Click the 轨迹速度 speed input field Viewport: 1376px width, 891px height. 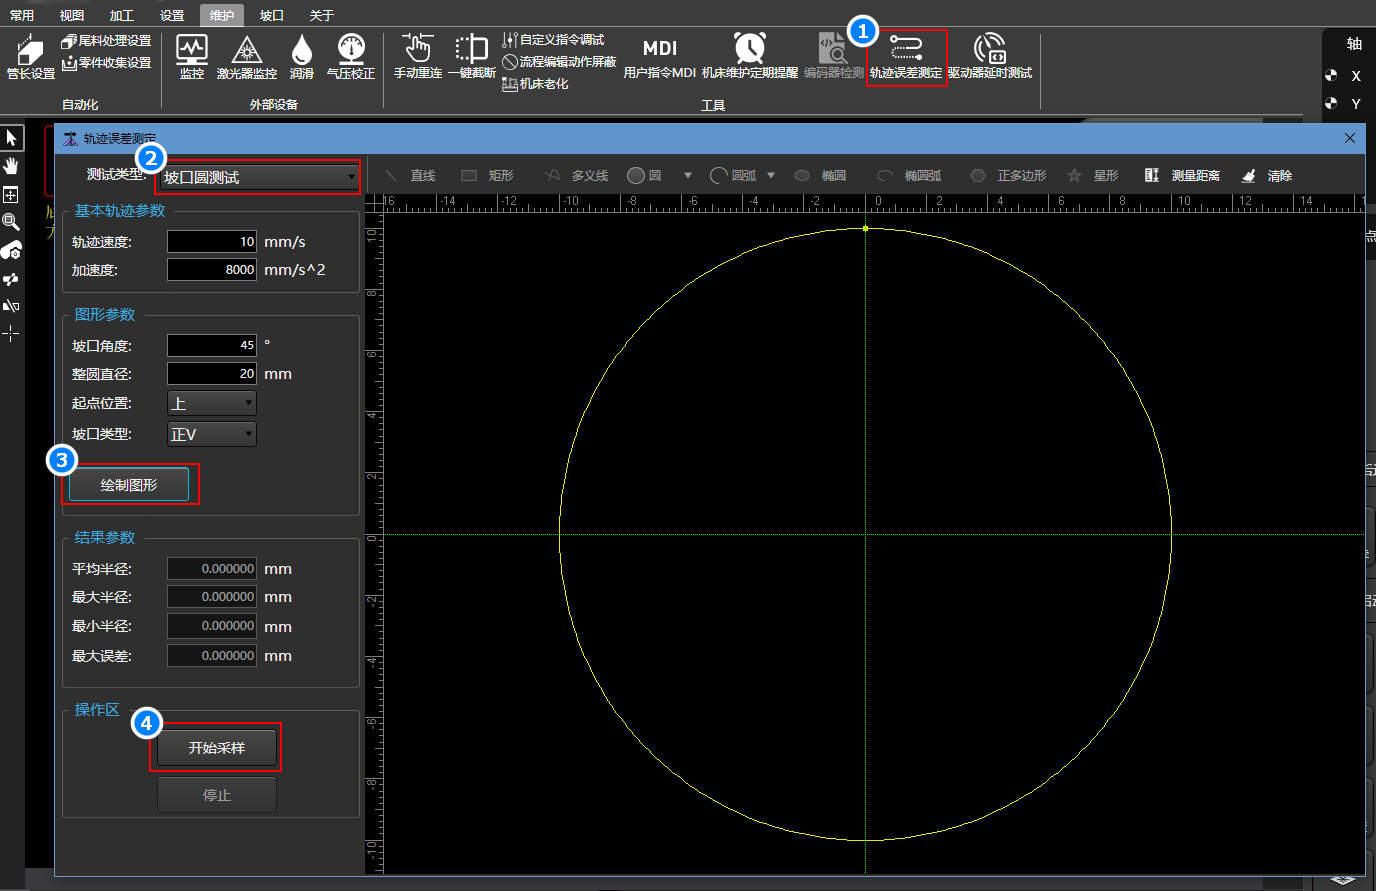[x=212, y=241]
